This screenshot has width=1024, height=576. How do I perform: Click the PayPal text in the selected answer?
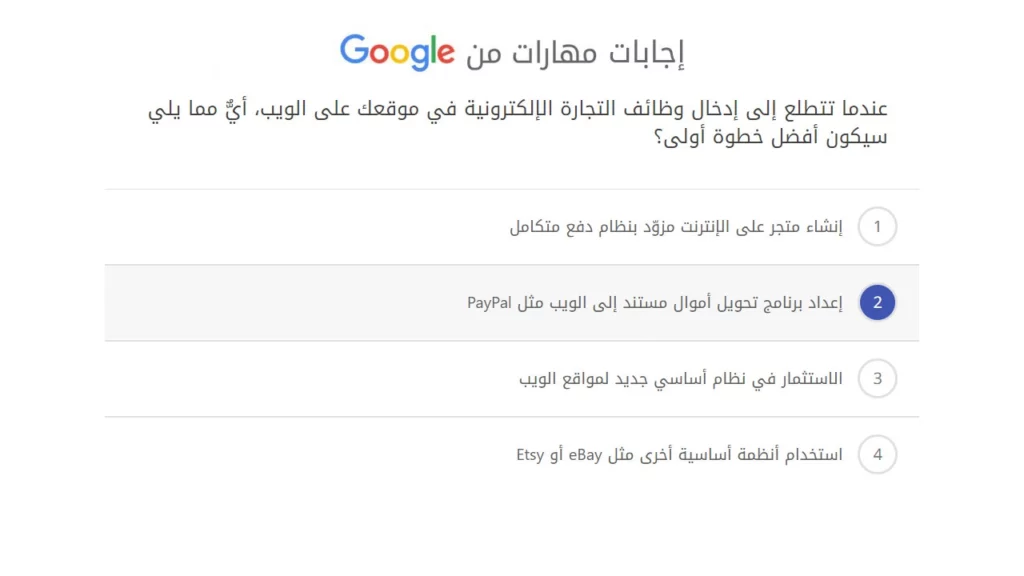click(487, 302)
